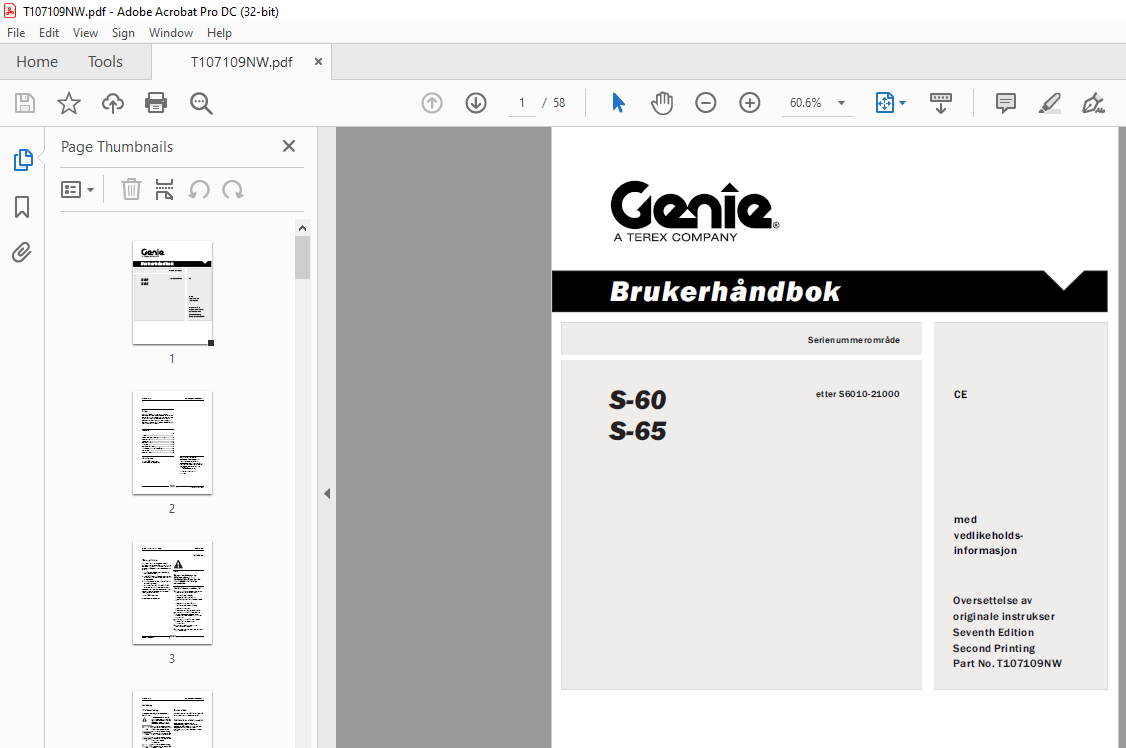Zoom in with plus button
Image resolution: width=1126 pixels, height=748 pixels.
pyautogui.click(x=750, y=103)
